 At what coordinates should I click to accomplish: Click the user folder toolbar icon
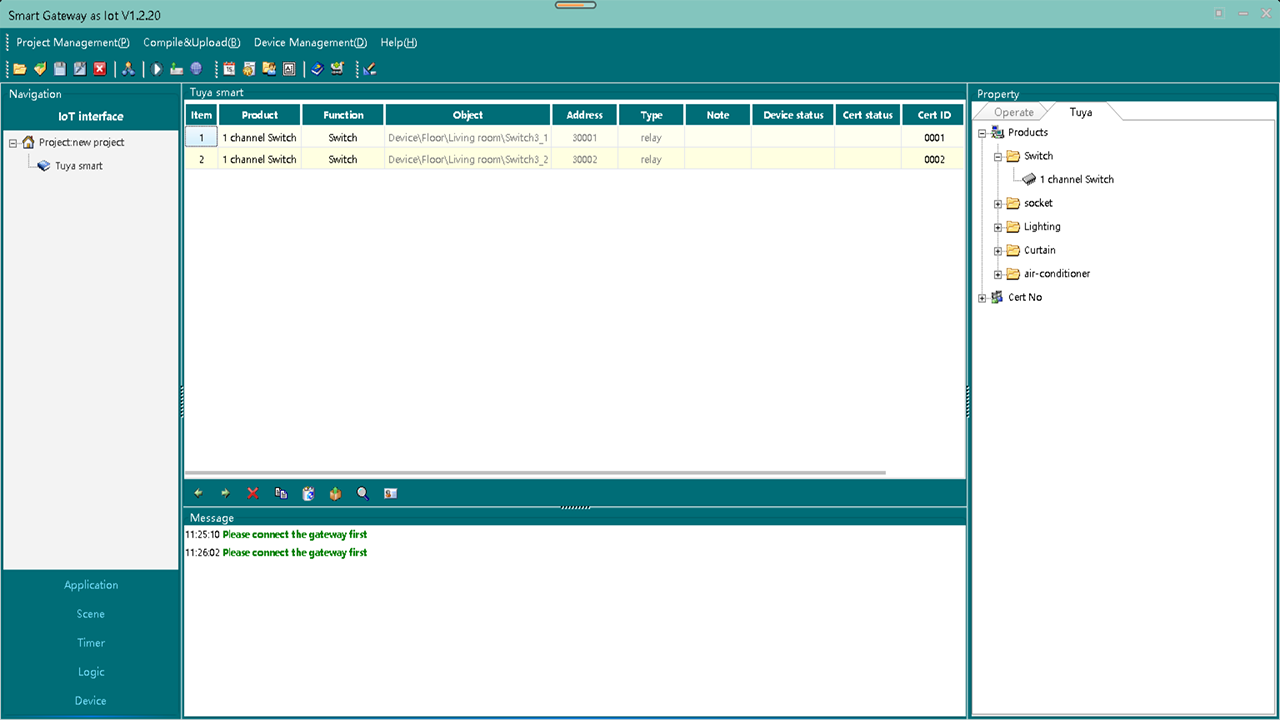(x=269, y=69)
